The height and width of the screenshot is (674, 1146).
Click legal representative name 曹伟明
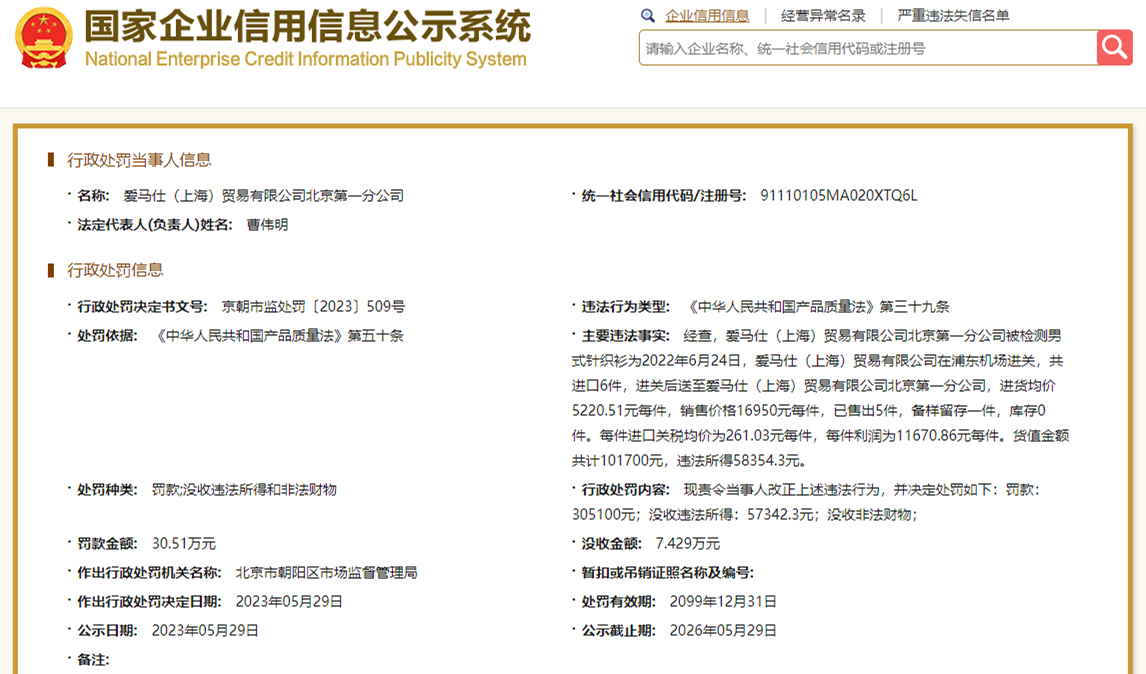coord(267,225)
